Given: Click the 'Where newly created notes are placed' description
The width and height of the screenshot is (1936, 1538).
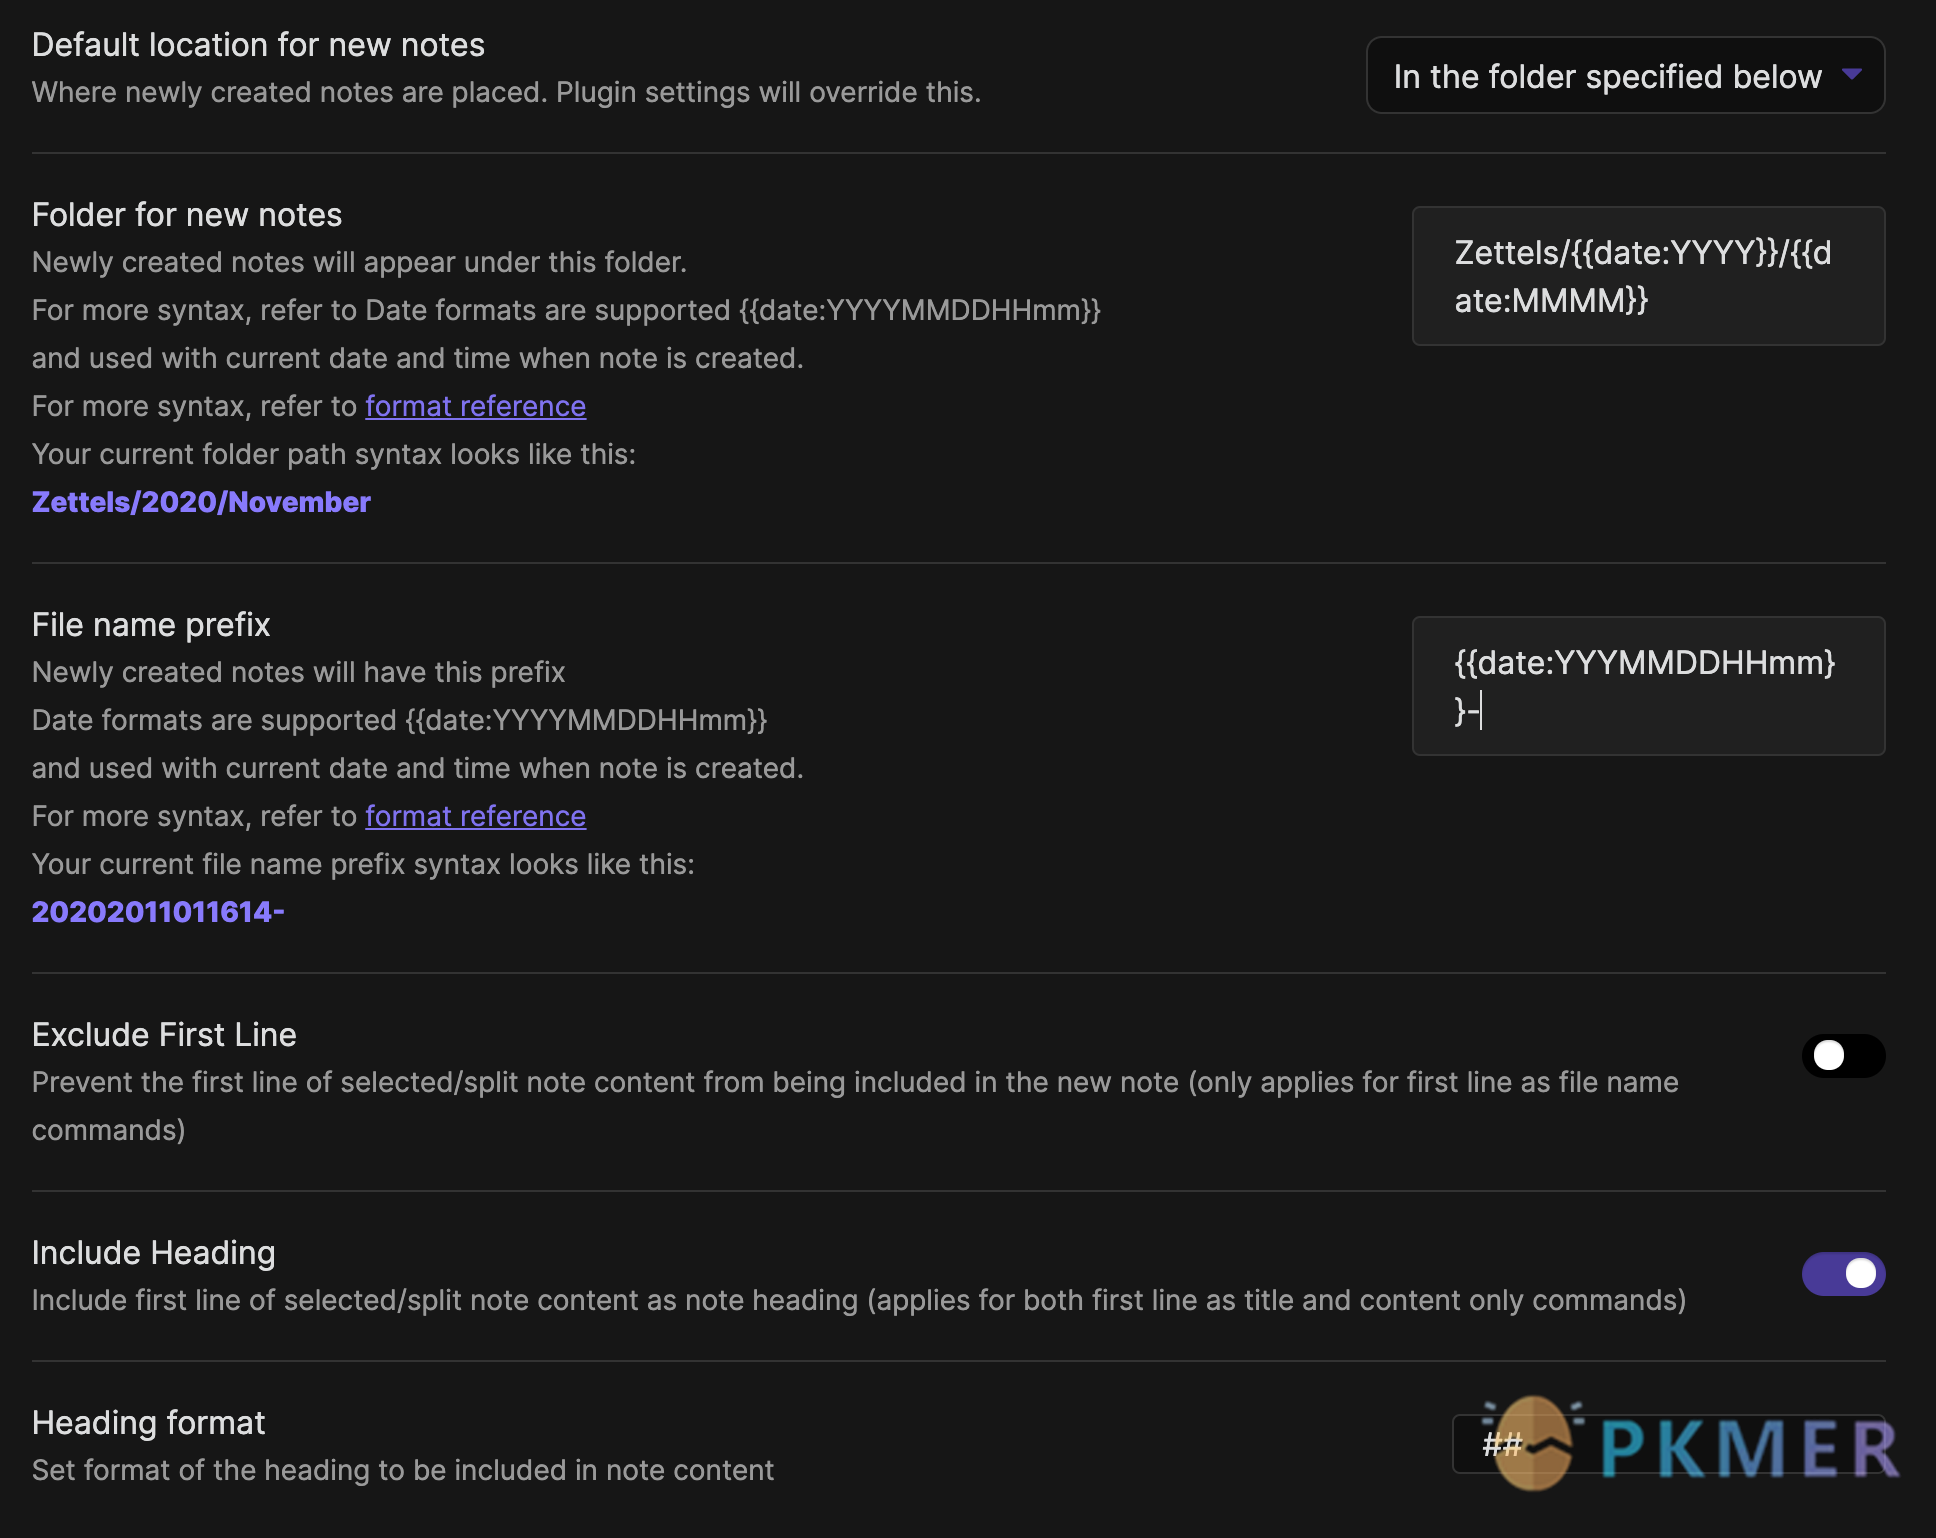Looking at the screenshot, I should 506,92.
